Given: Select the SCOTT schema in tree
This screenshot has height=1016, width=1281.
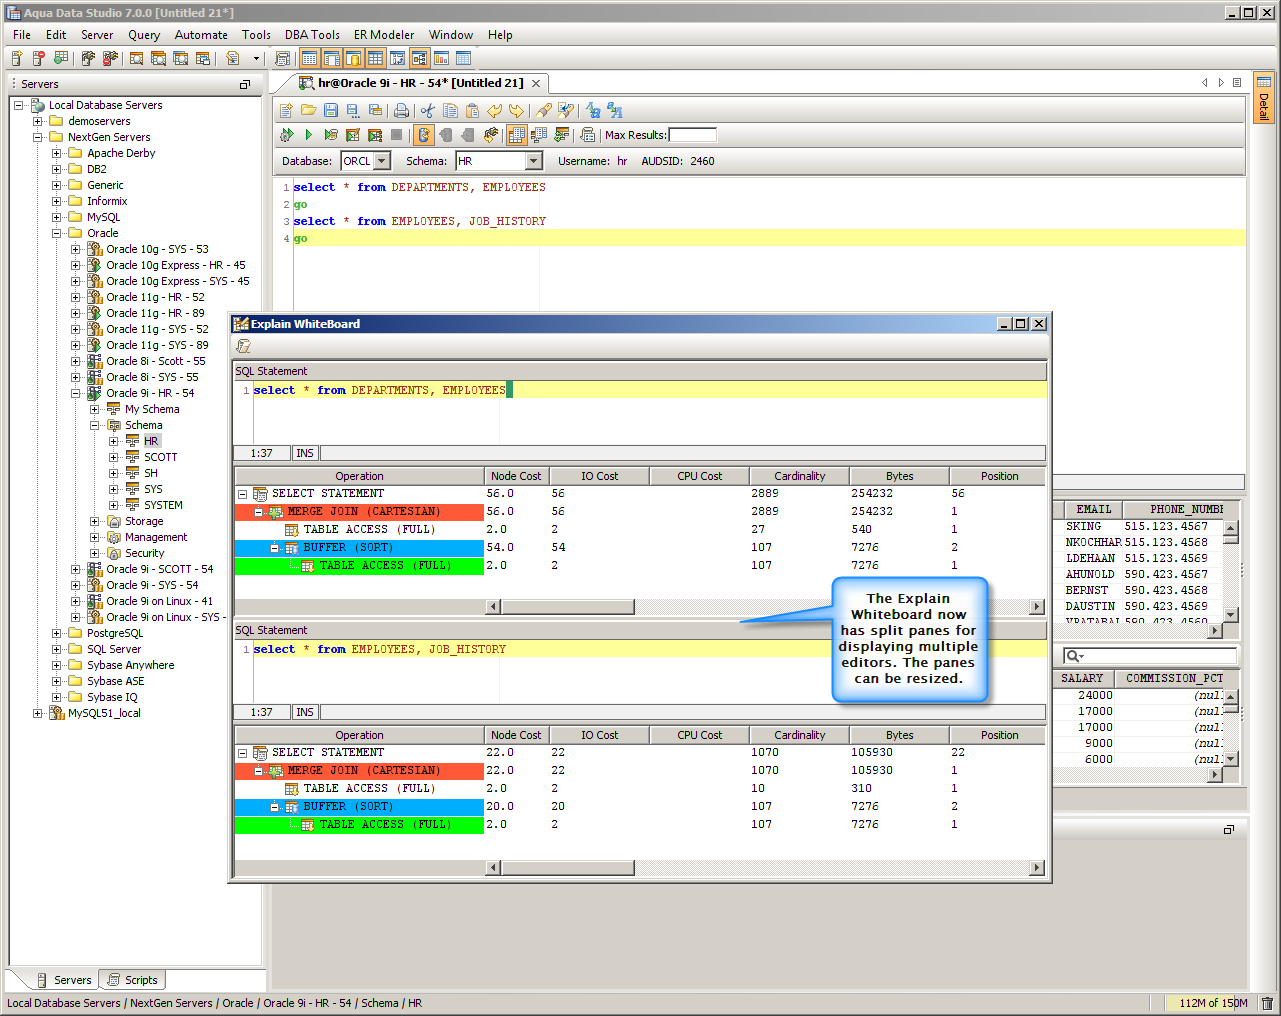Looking at the screenshot, I should click(x=160, y=457).
